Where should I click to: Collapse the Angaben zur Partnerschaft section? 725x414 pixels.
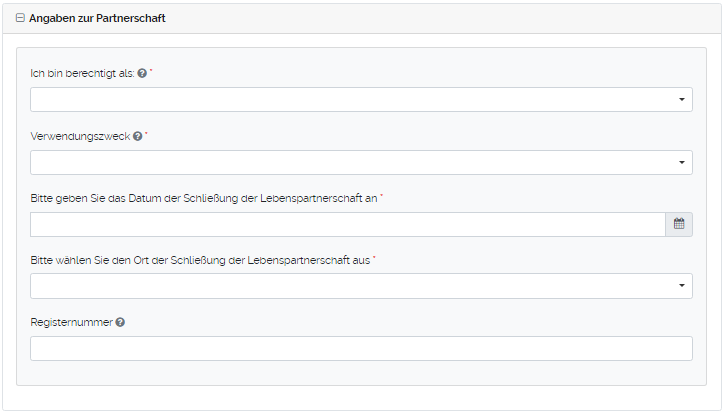click(20, 18)
